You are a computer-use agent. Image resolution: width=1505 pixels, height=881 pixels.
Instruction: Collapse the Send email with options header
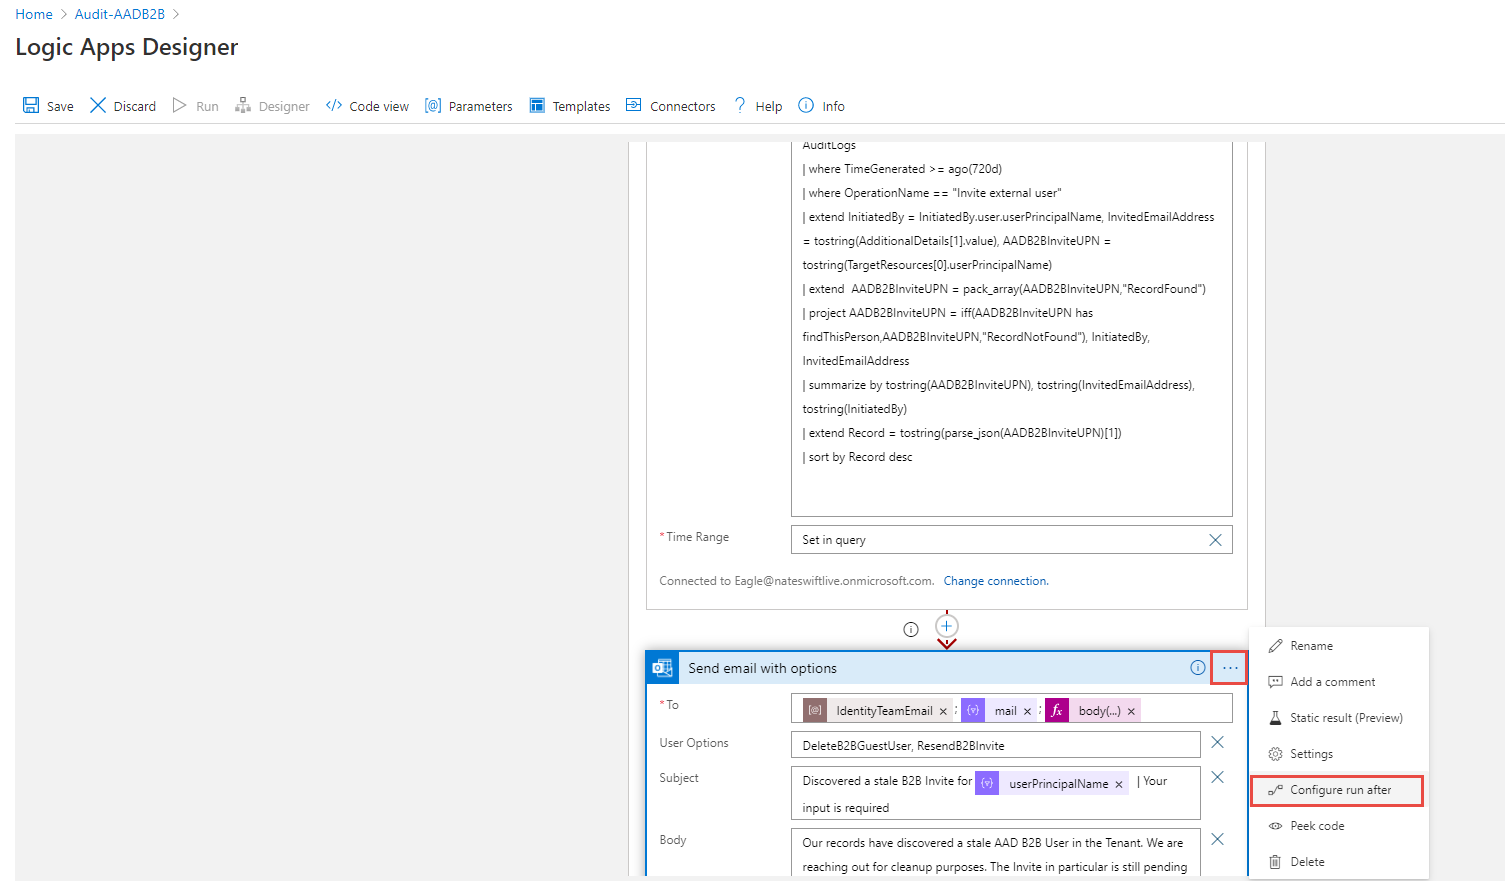pyautogui.click(x=930, y=668)
